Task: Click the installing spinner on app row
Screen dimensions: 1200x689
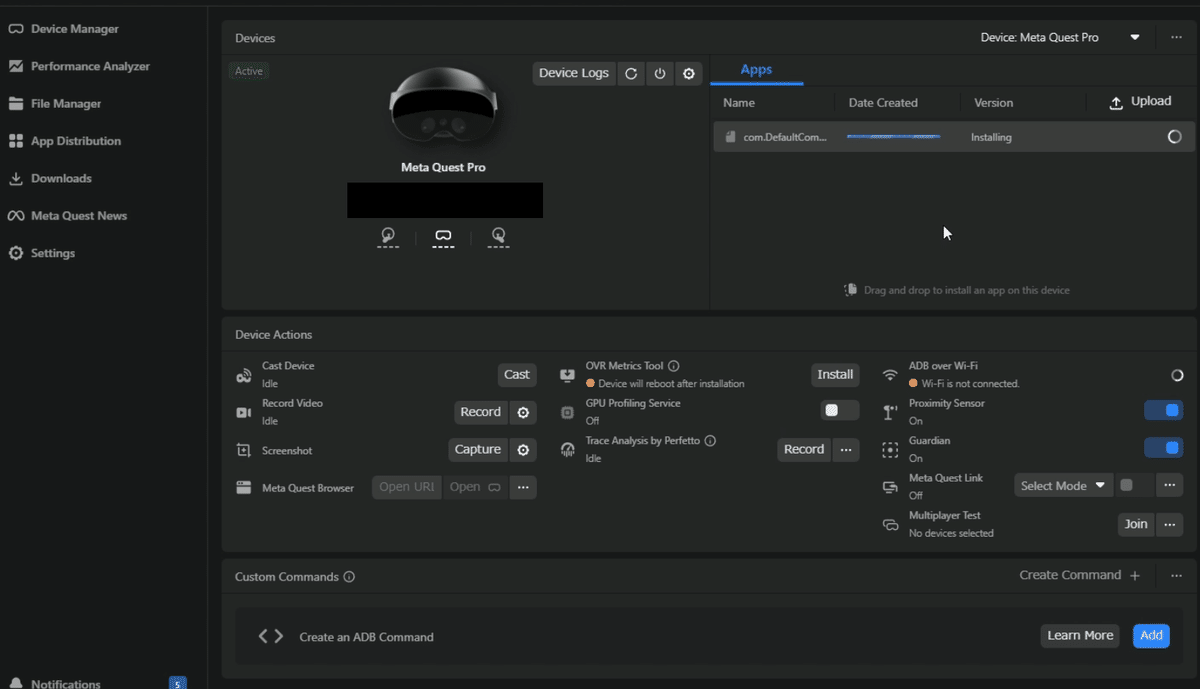Action: click(x=1175, y=137)
